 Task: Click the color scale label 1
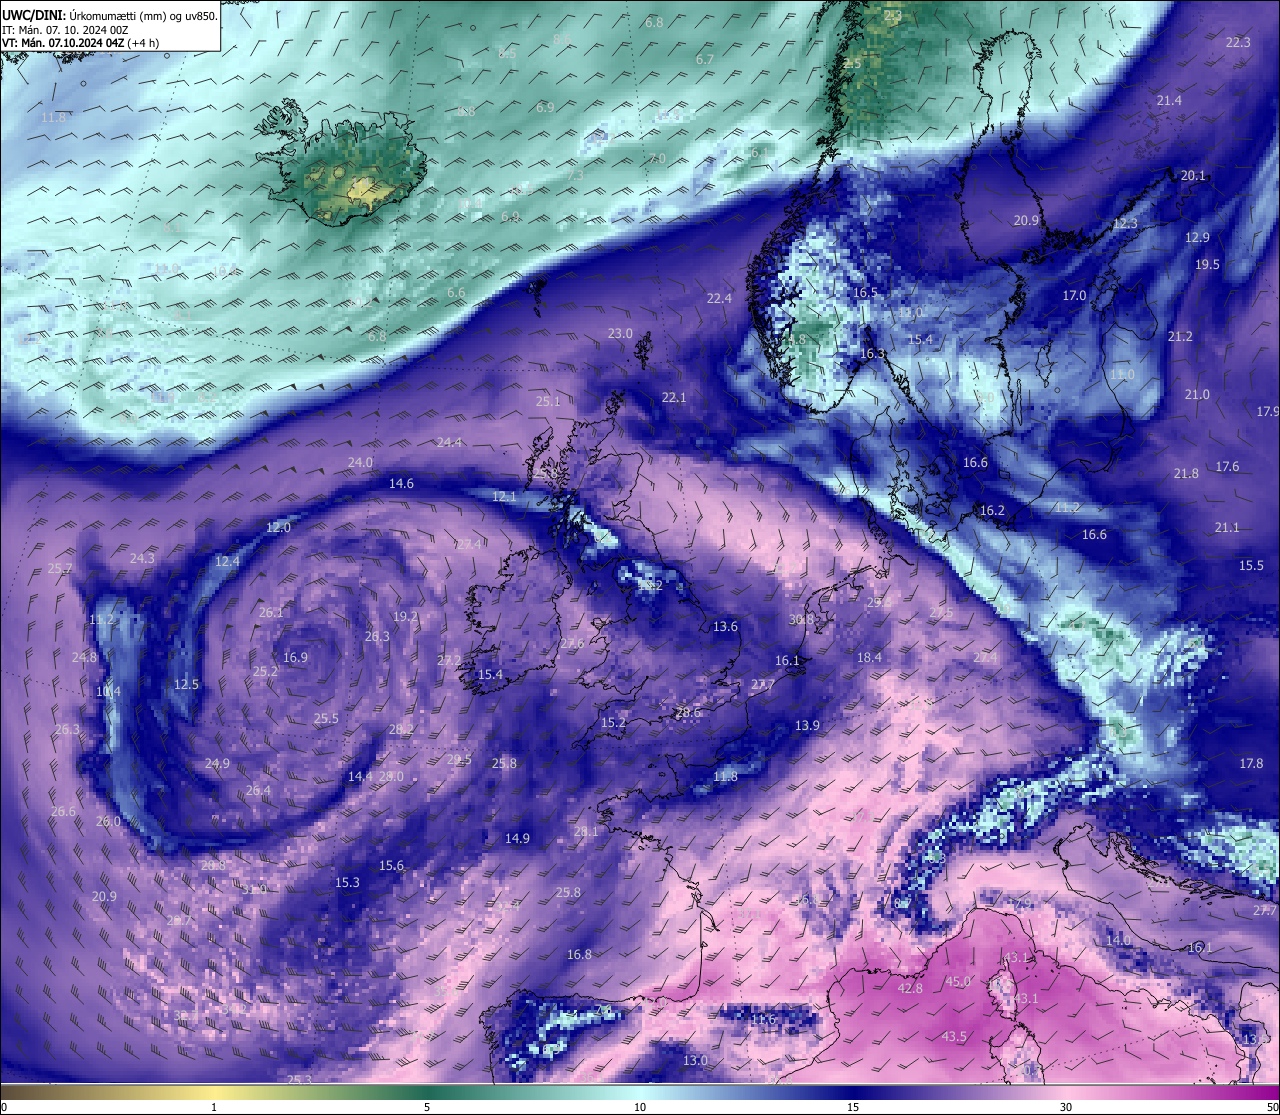[214, 1107]
